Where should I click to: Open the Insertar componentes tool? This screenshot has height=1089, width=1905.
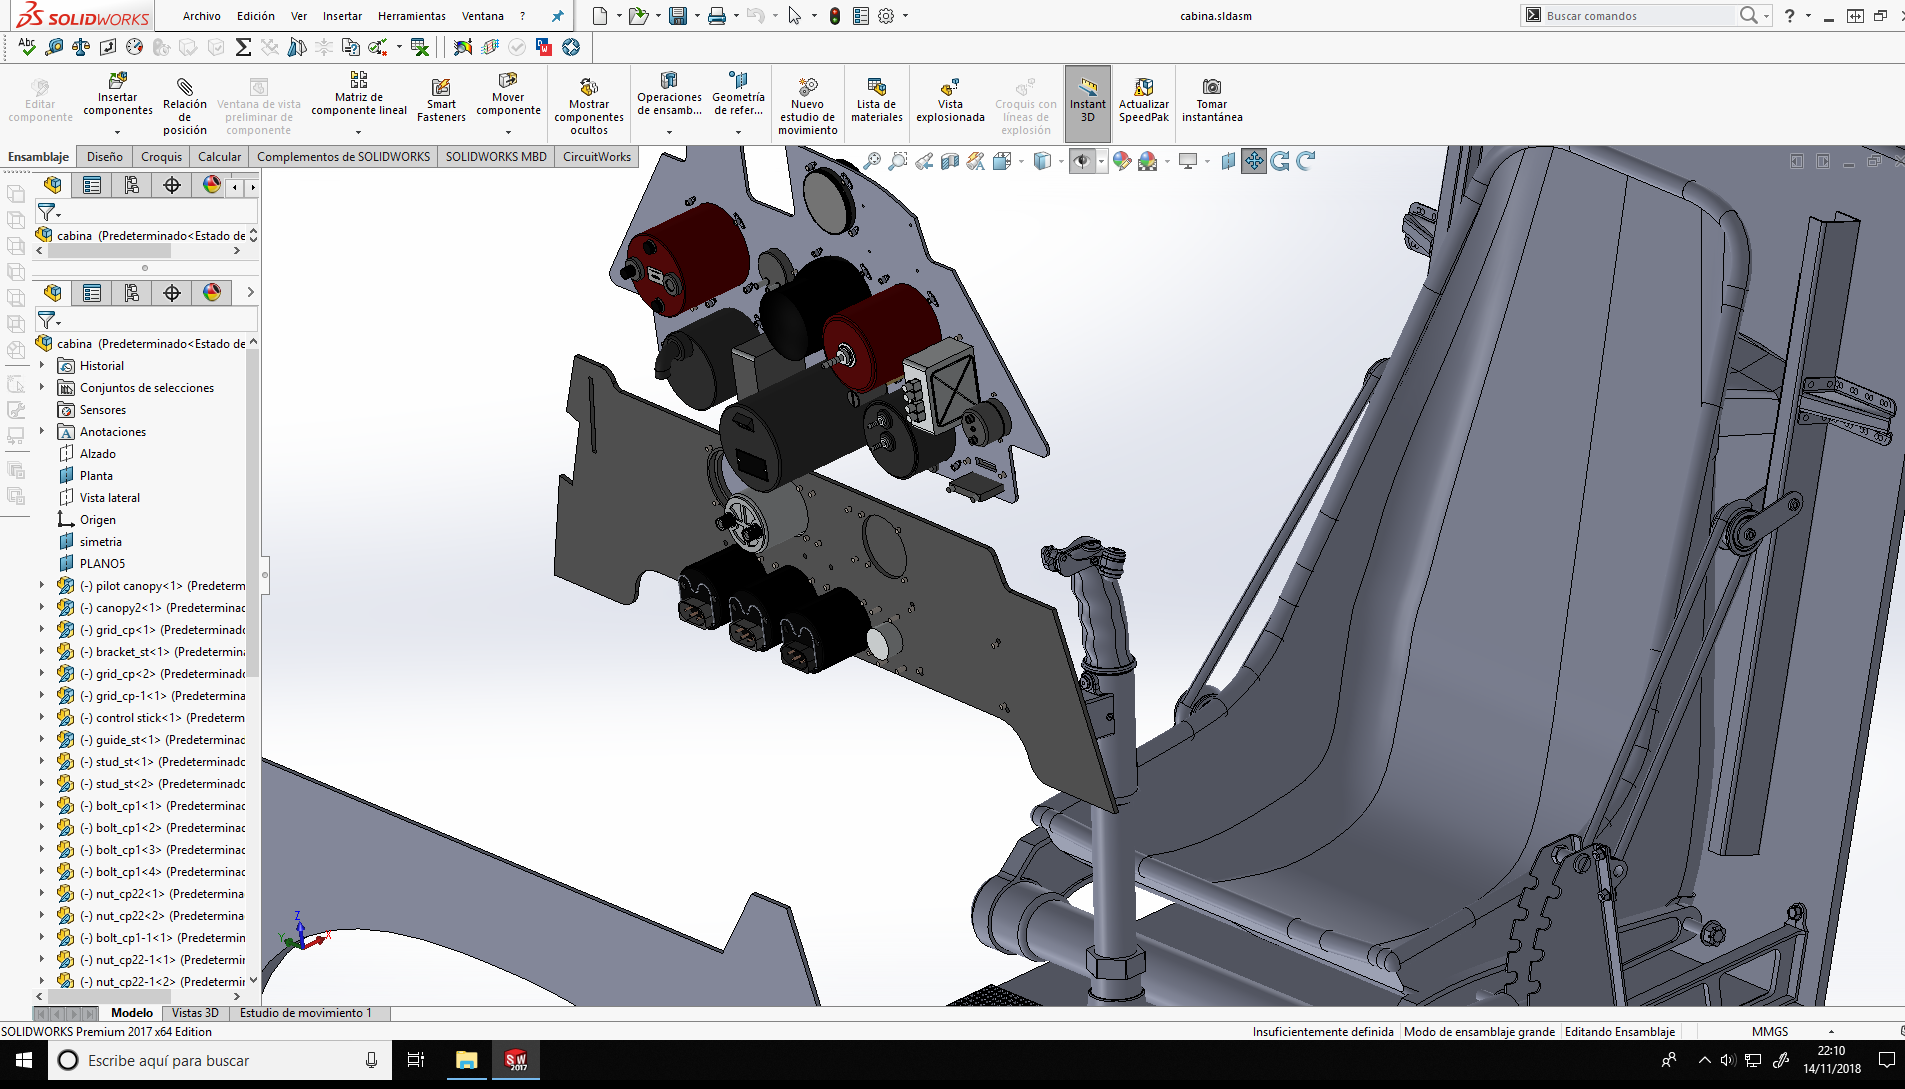tap(117, 96)
